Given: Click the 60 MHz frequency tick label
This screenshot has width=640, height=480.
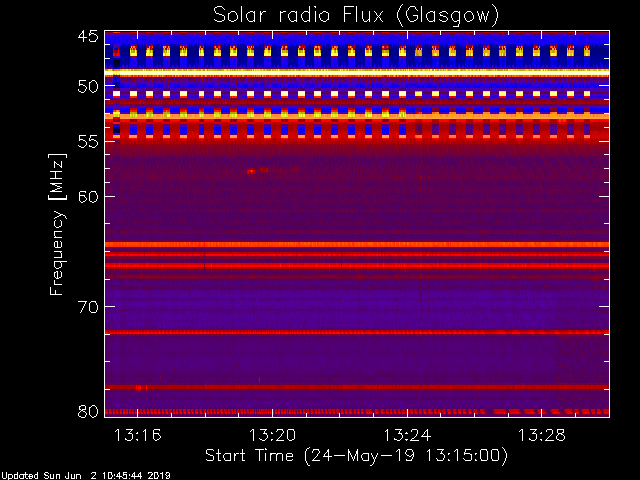Looking at the screenshot, I should (x=87, y=196).
